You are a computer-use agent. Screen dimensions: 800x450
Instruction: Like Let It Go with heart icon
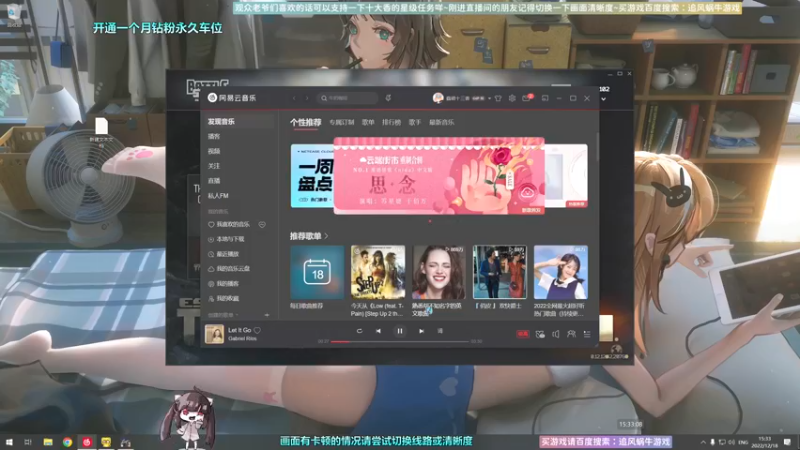[x=258, y=330]
